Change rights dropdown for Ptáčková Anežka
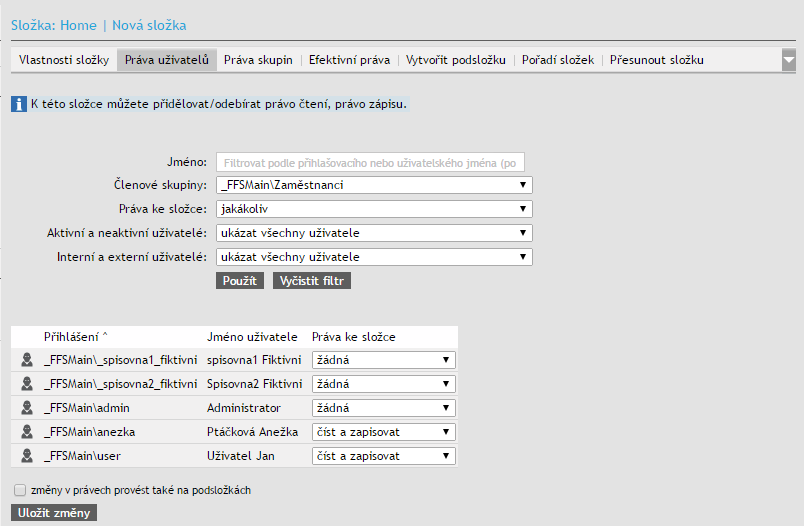Screen dimensions: 804x526 coord(383,432)
